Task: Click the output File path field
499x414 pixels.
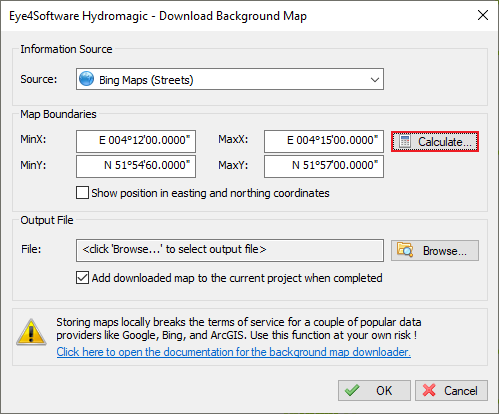Action: 230,250
